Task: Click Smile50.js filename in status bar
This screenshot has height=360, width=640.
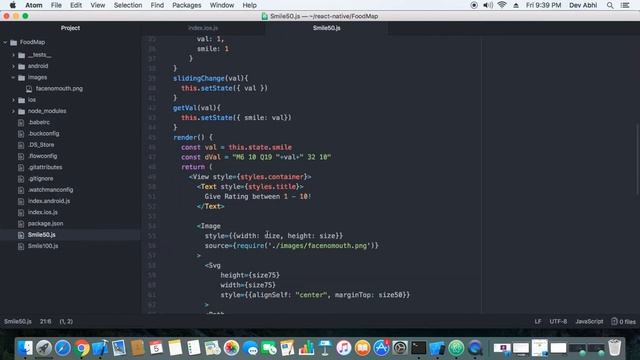Action: point(18,322)
